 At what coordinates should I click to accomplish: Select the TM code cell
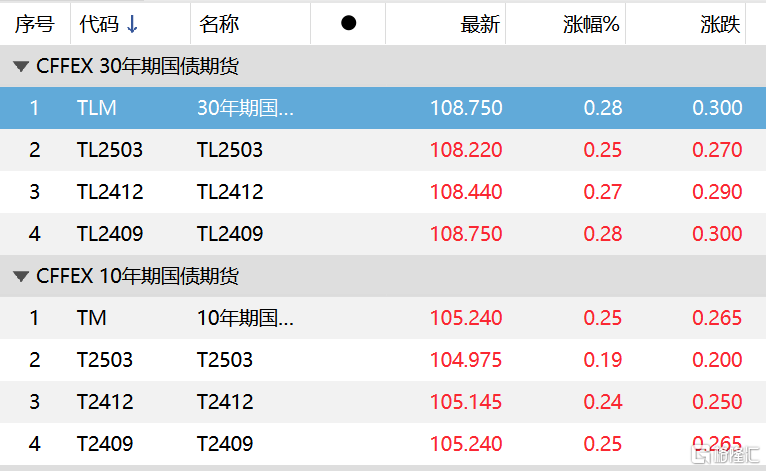coord(91,318)
